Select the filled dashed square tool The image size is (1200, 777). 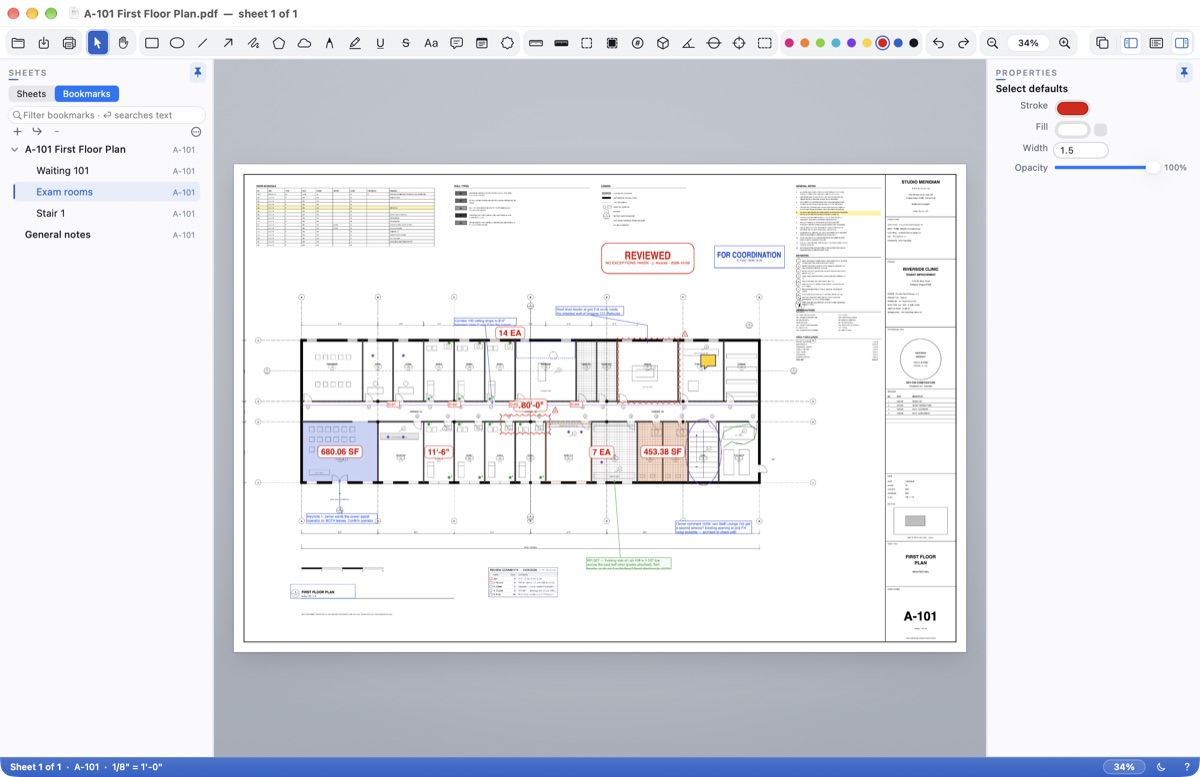tap(612, 43)
